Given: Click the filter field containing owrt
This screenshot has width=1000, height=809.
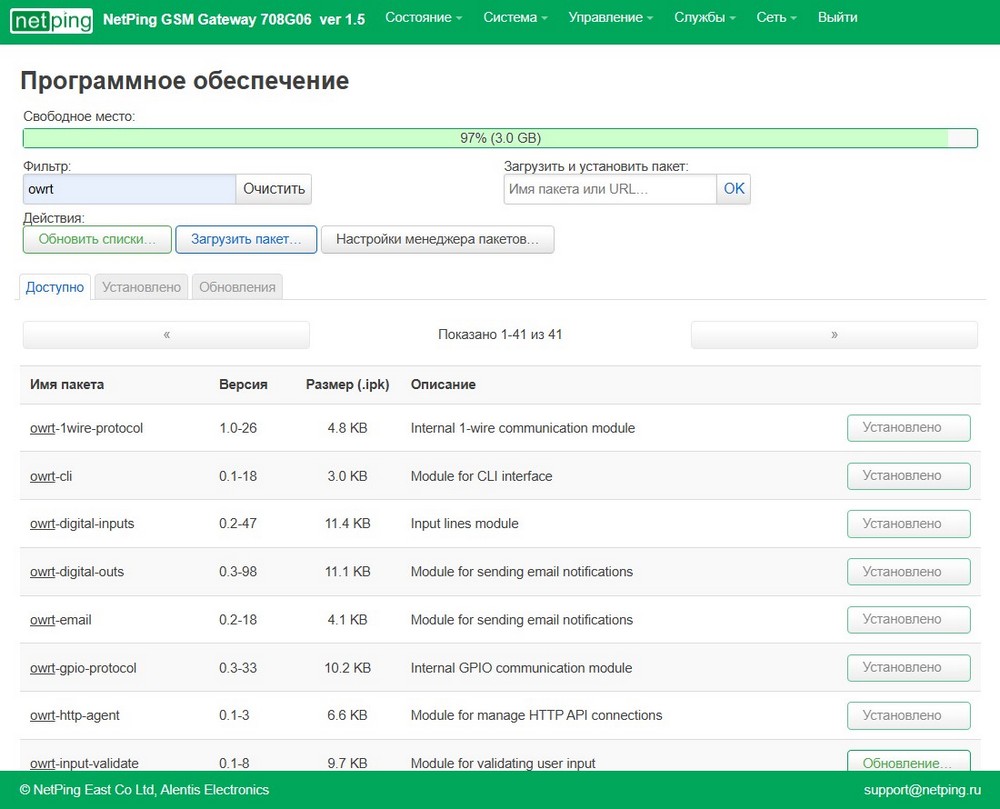Looking at the screenshot, I should [x=129, y=189].
